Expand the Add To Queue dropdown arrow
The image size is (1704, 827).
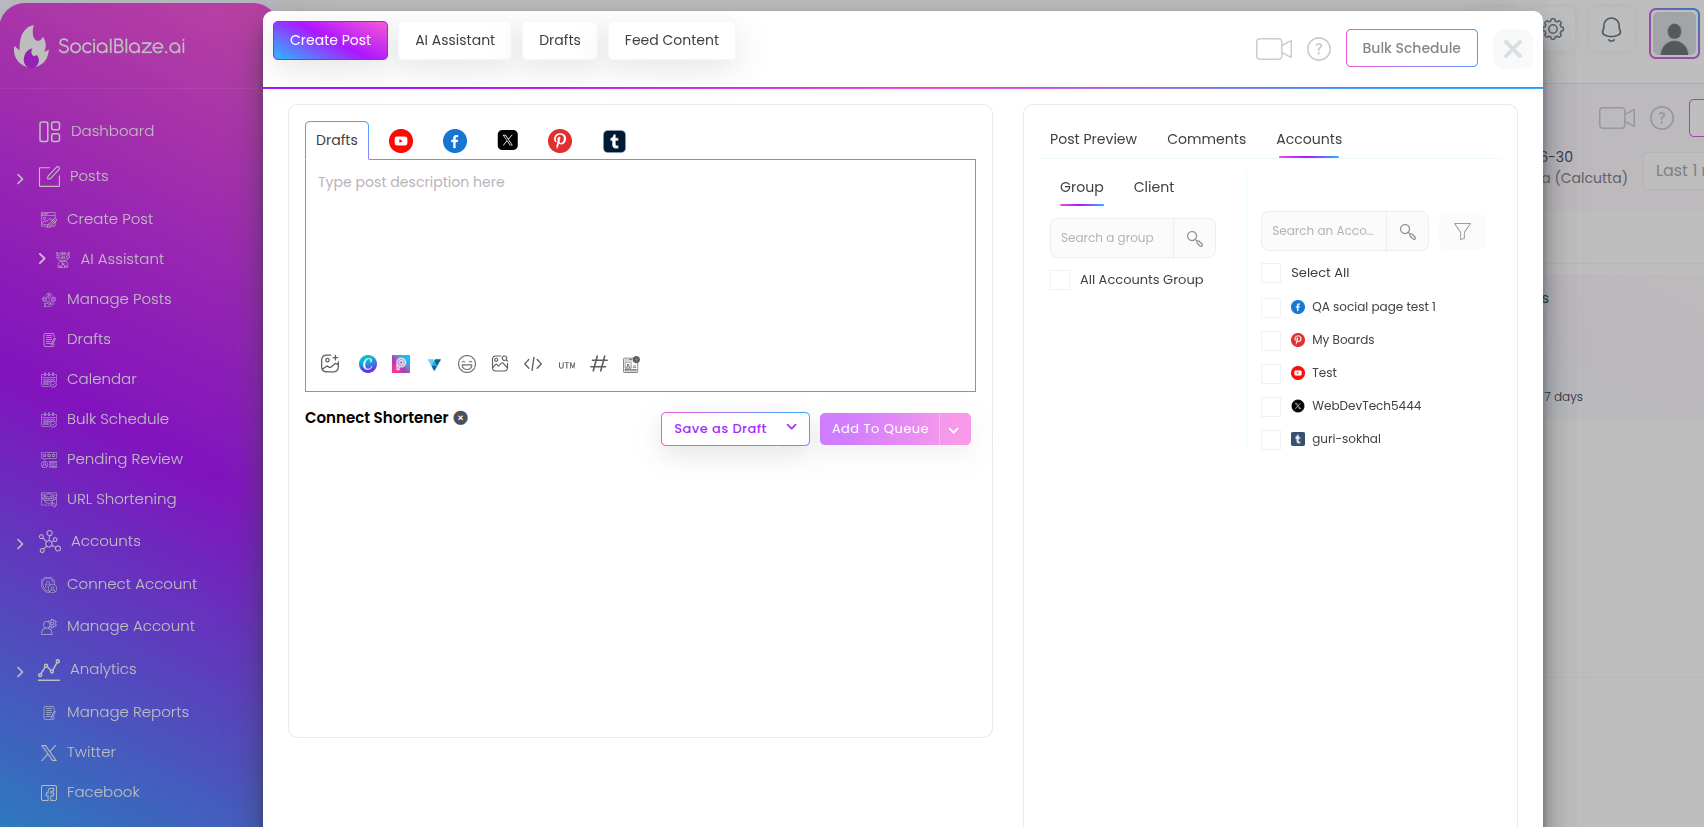click(x=954, y=429)
